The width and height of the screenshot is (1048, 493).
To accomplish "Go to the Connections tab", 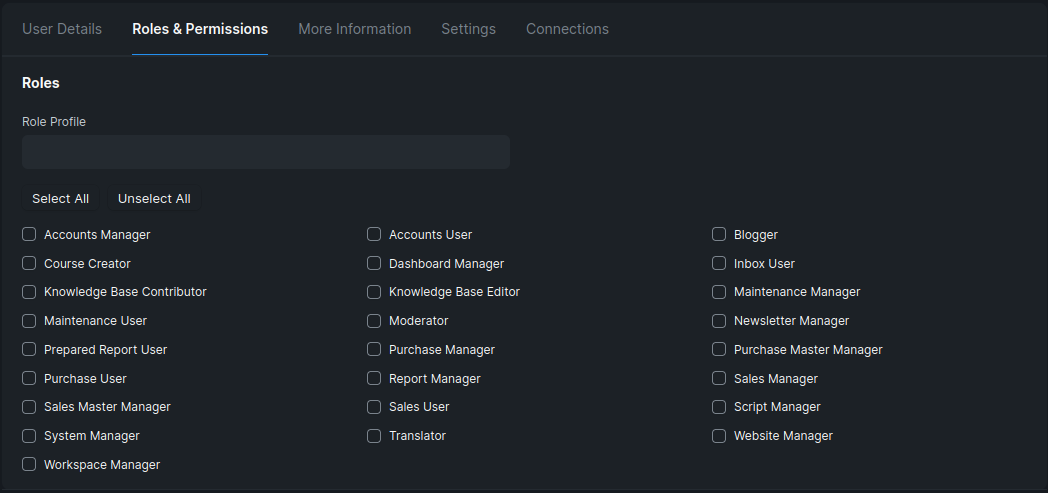I will (567, 29).
